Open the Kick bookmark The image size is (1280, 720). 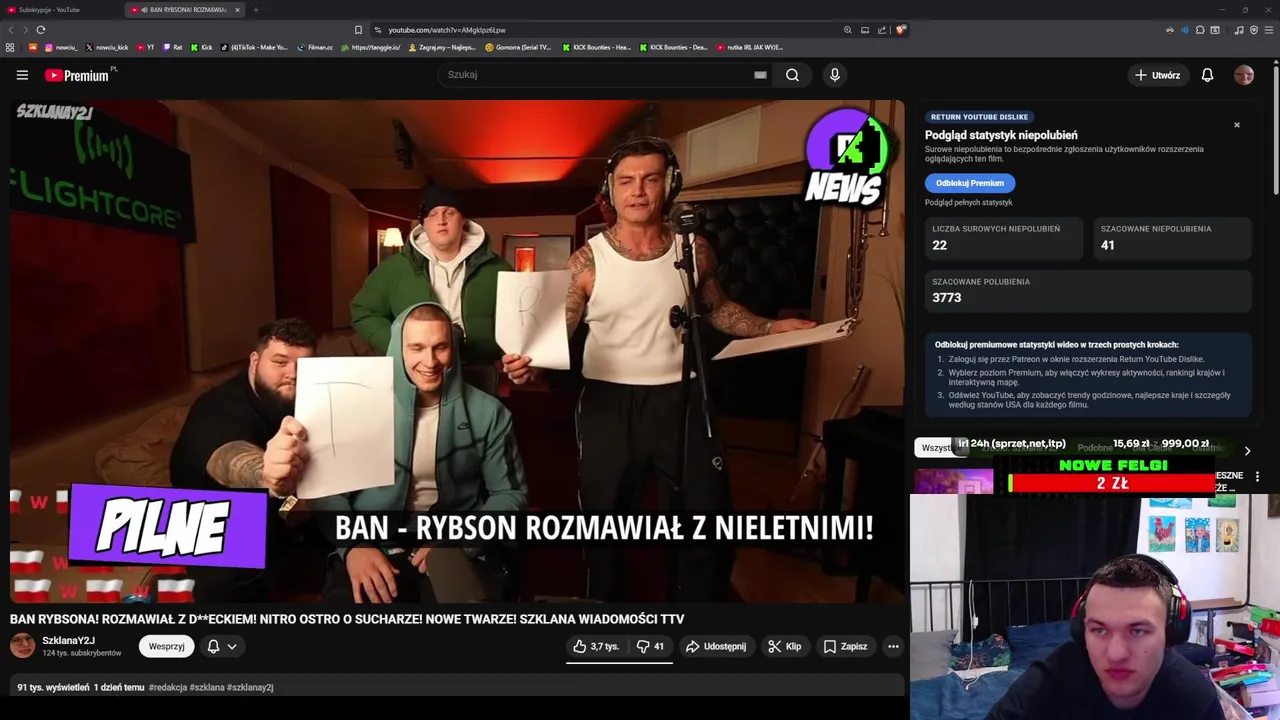(202, 47)
